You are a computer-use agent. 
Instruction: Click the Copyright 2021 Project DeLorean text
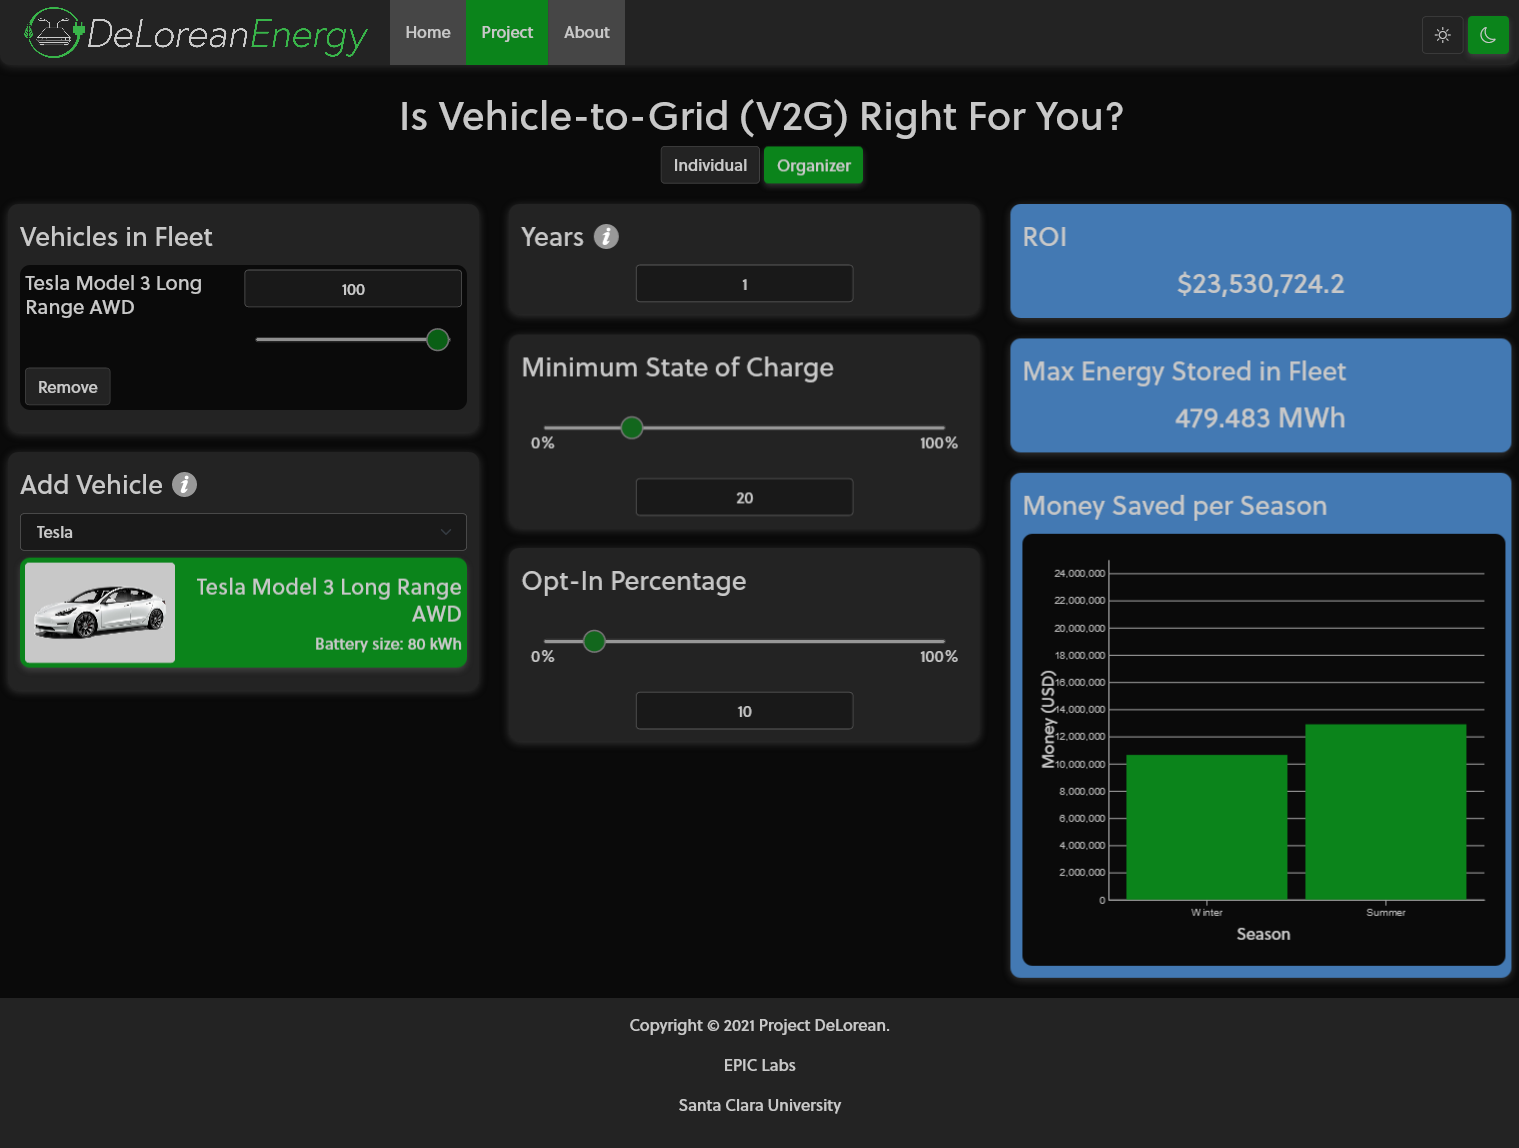(760, 1025)
